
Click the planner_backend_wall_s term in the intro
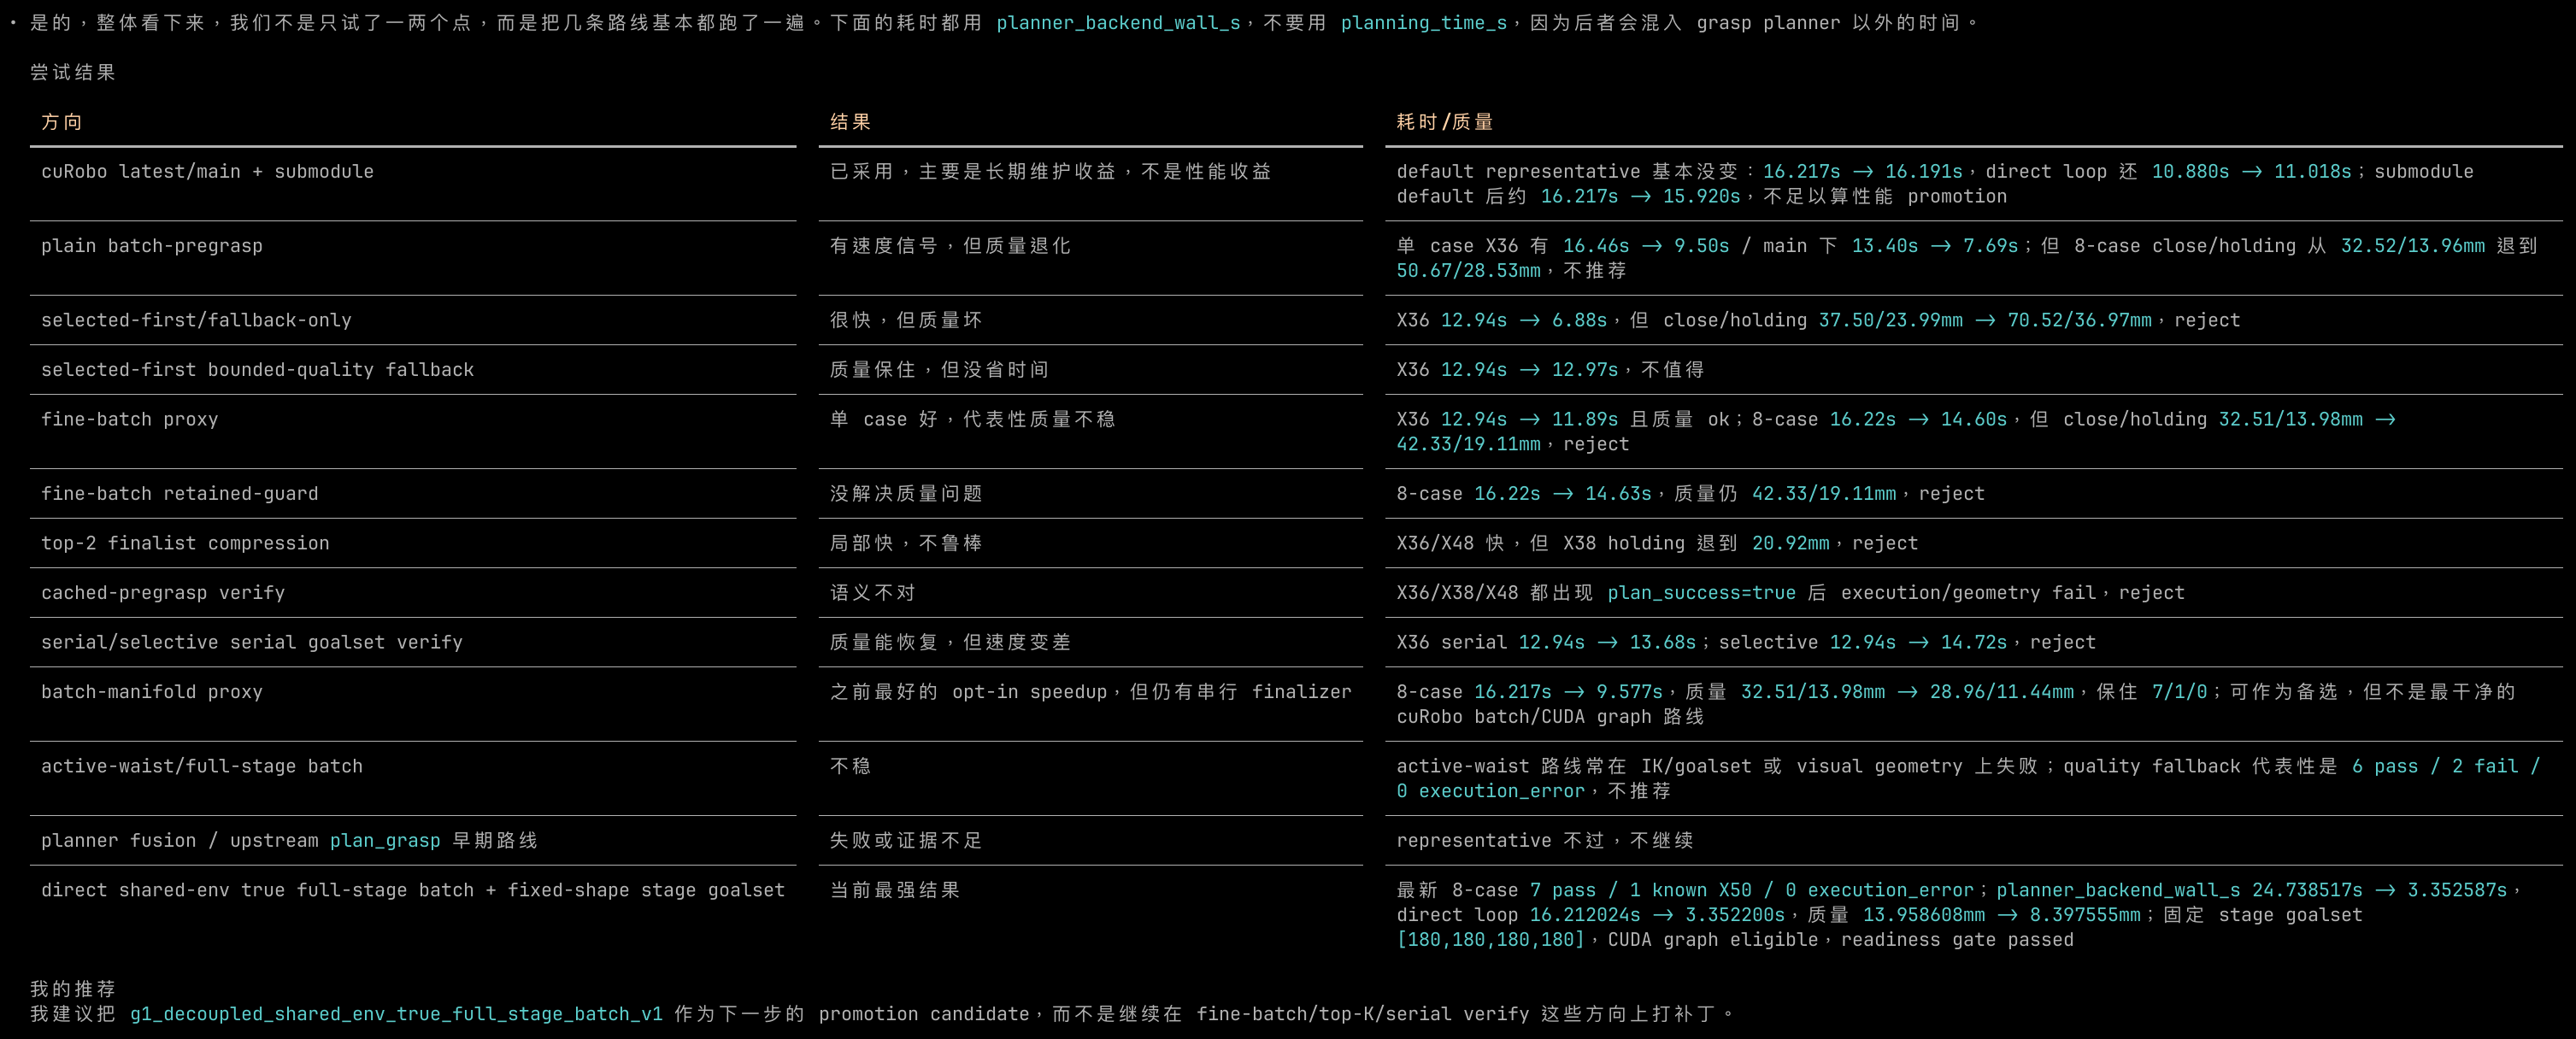pyautogui.click(x=1119, y=23)
